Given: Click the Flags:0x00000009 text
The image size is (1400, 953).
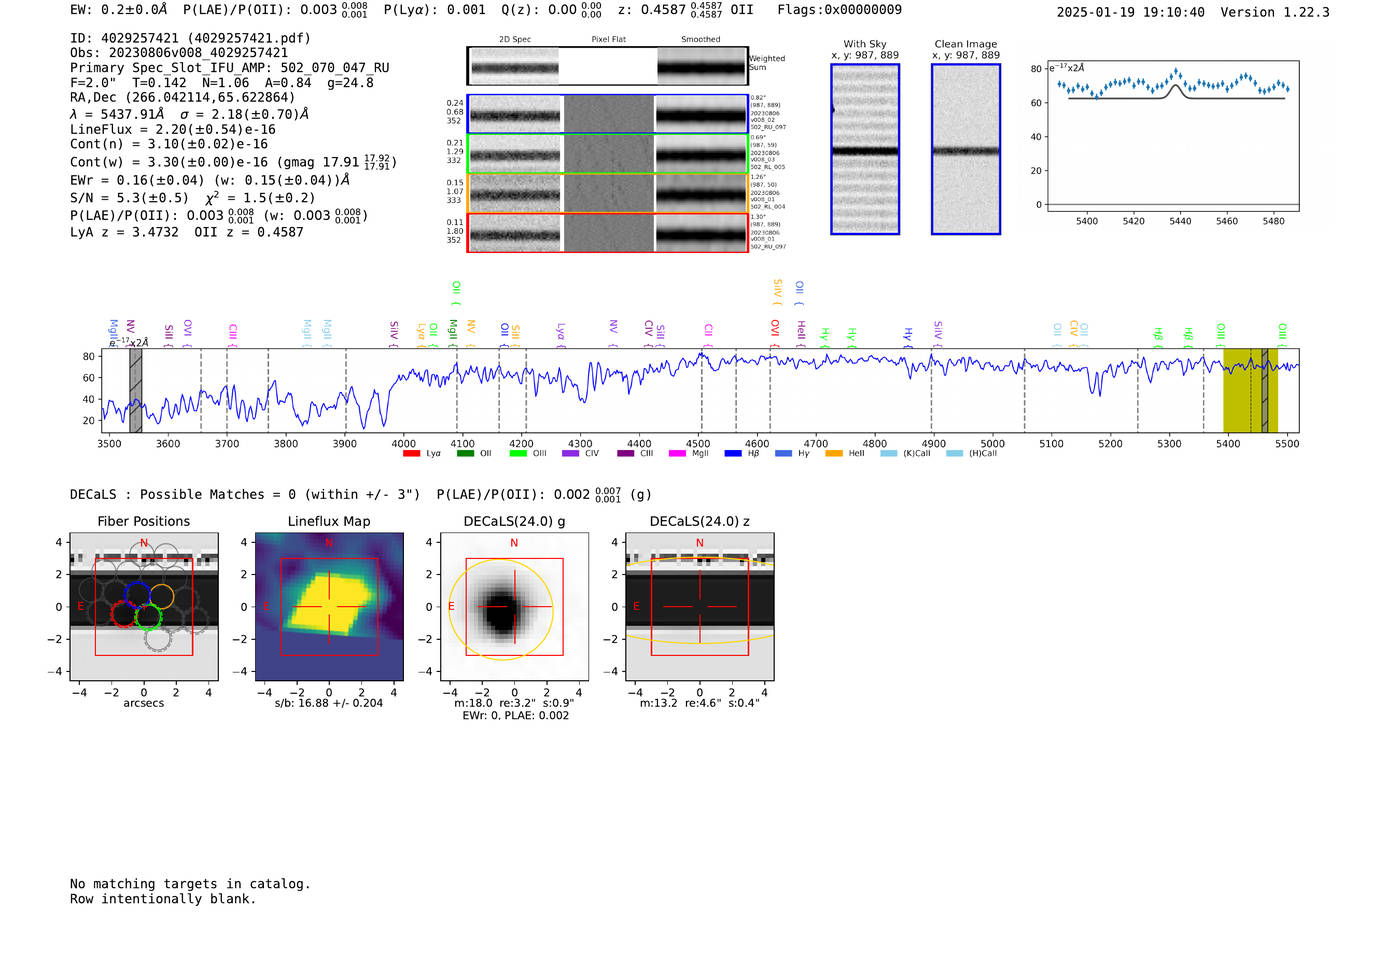Looking at the screenshot, I should pos(839,9).
